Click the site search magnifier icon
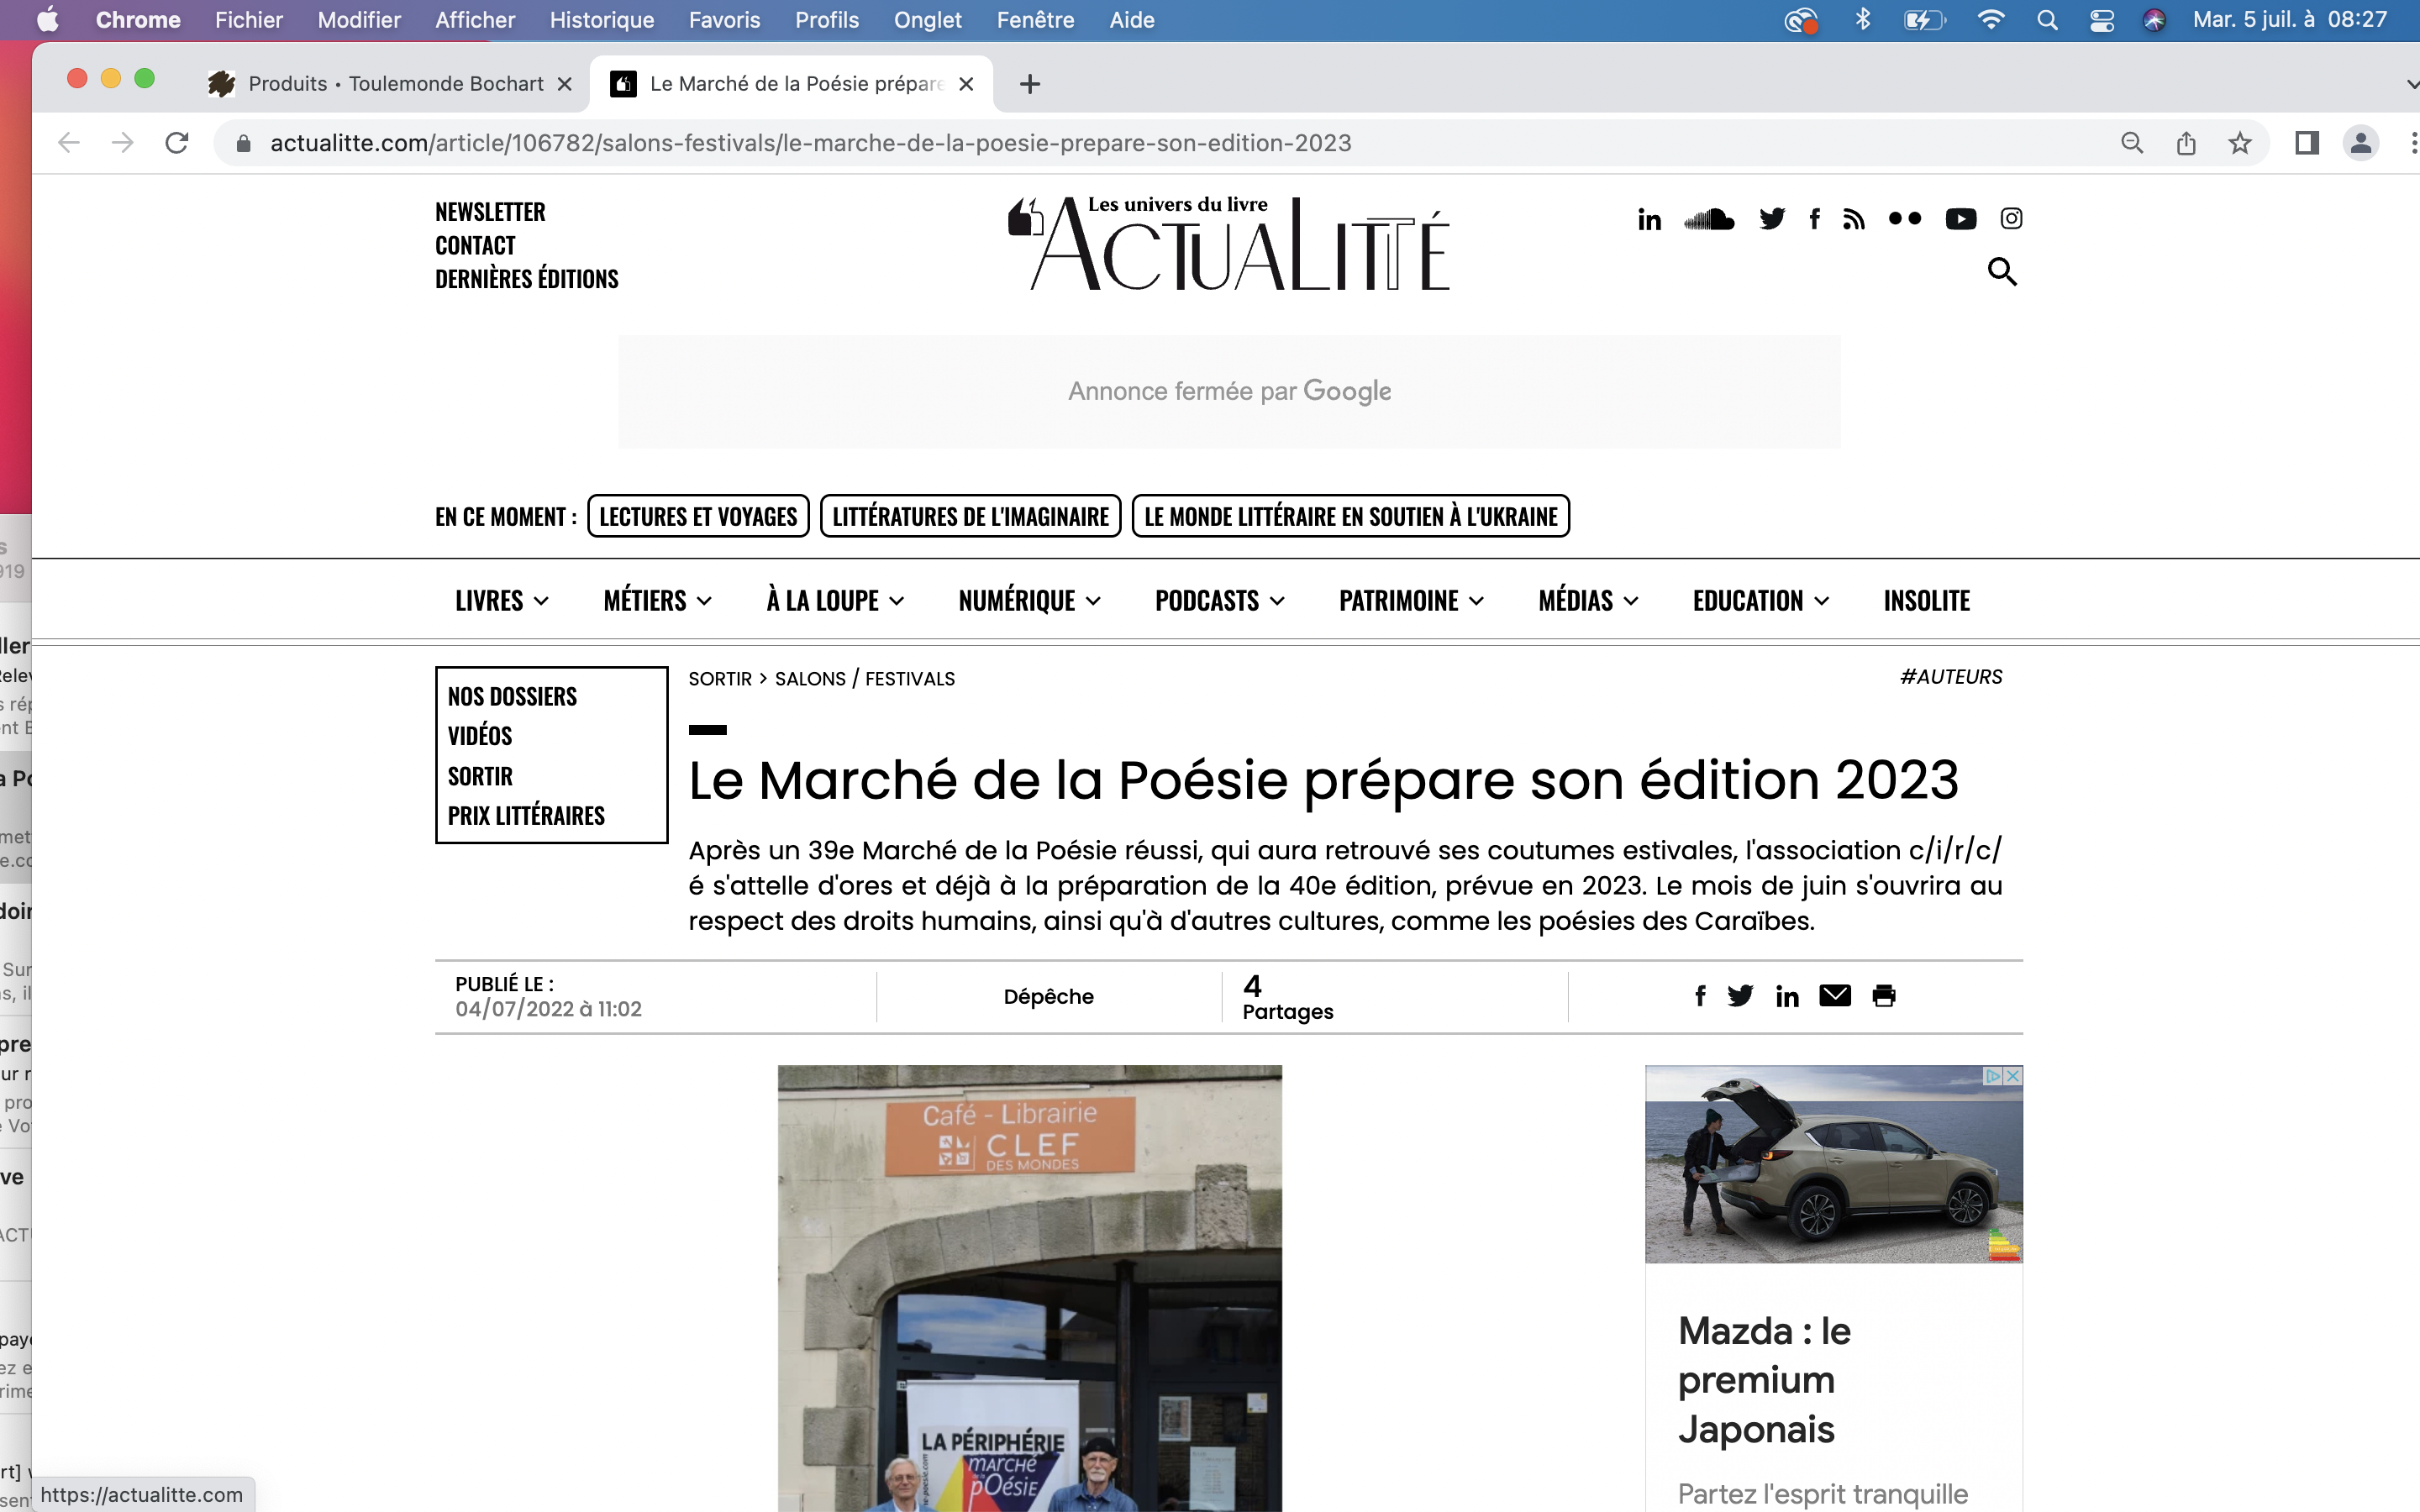The height and width of the screenshot is (1512, 2420). pos(2001,271)
